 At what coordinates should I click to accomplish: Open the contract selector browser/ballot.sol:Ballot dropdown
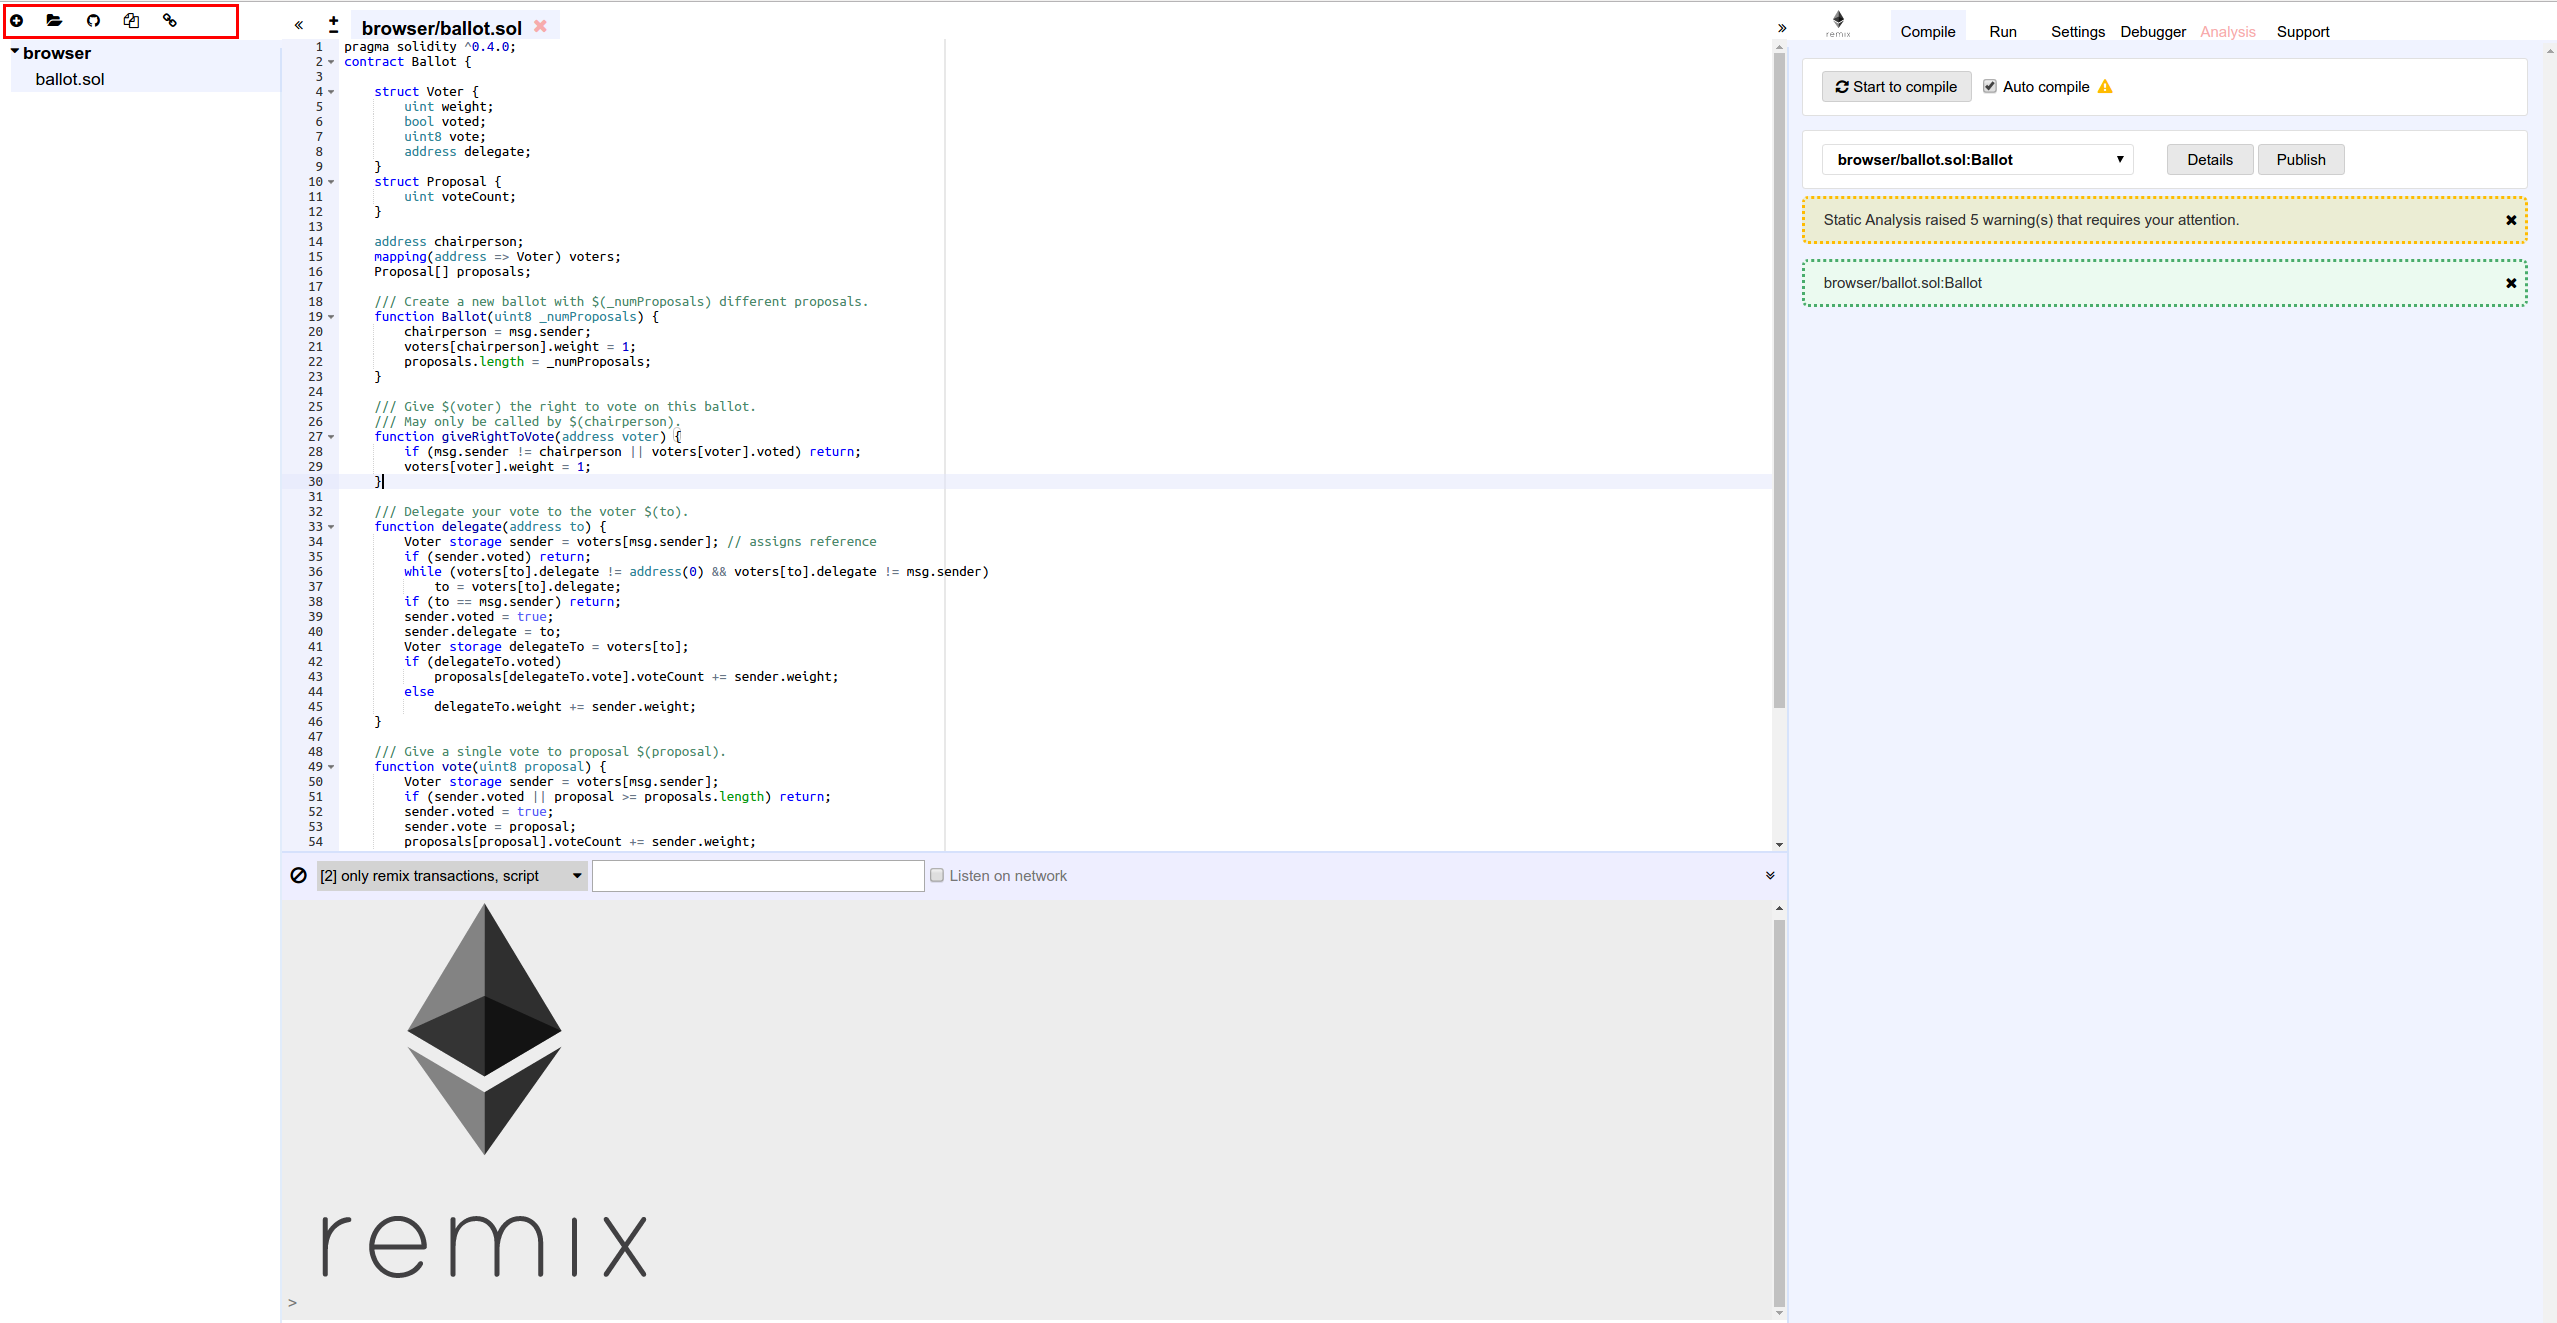point(1977,160)
